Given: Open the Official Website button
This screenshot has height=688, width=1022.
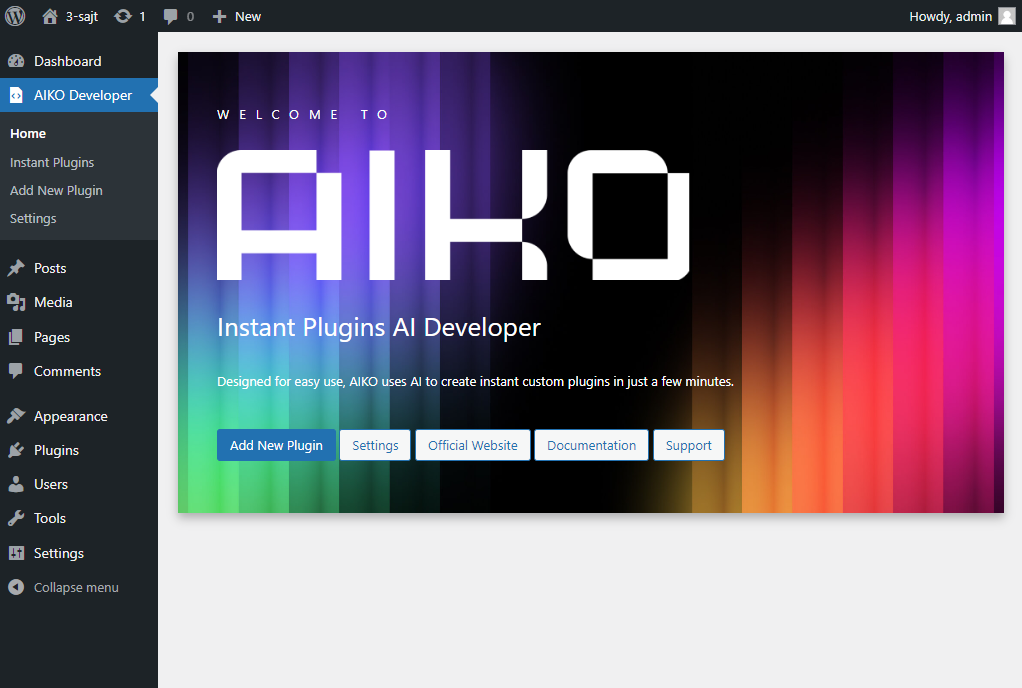Looking at the screenshot, I should click(x=473, y=445).
